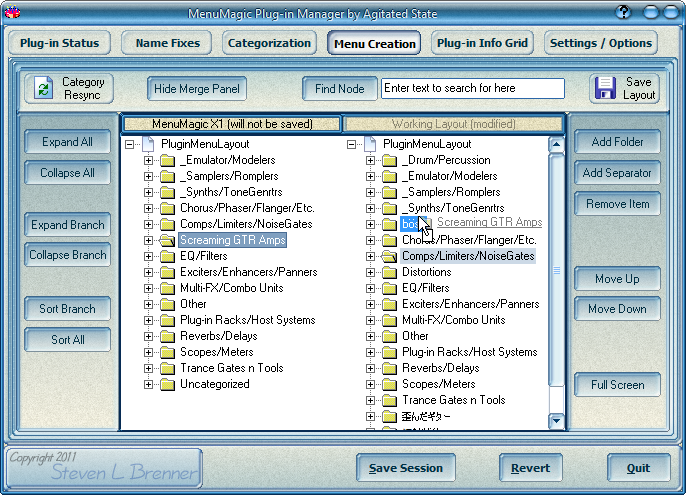Click Save Session button
The image size is (686, 495).
pyautogui.click(x=406, y=468)
